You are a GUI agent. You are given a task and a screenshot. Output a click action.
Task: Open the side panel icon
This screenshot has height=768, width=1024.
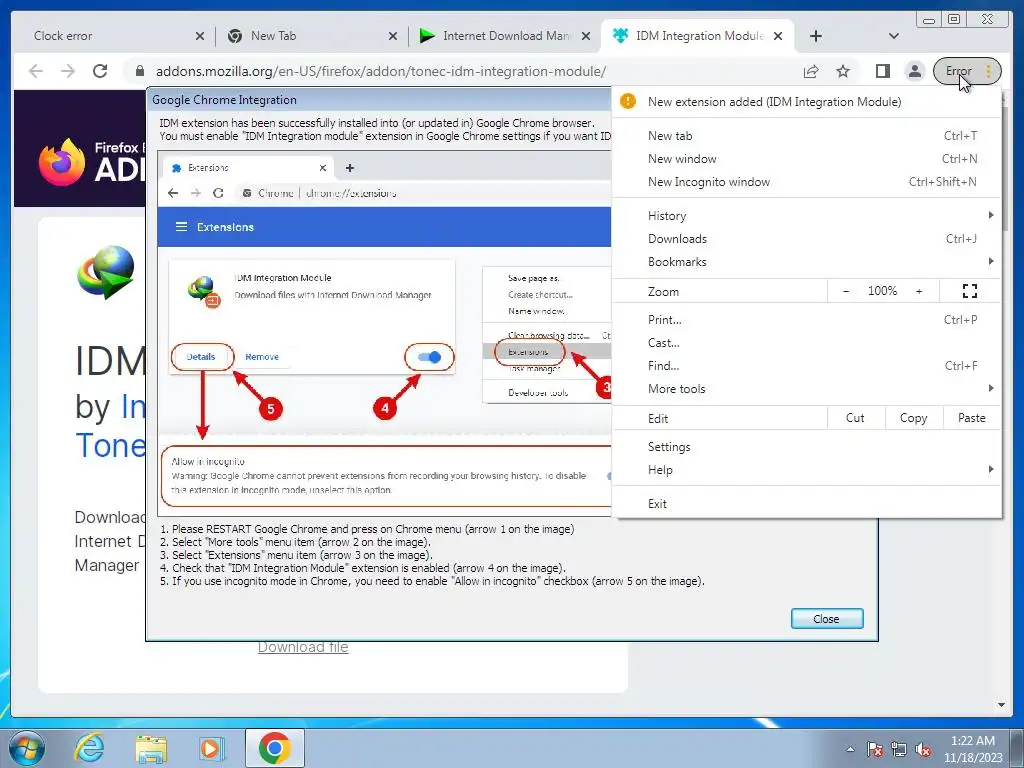click(883, 71)
